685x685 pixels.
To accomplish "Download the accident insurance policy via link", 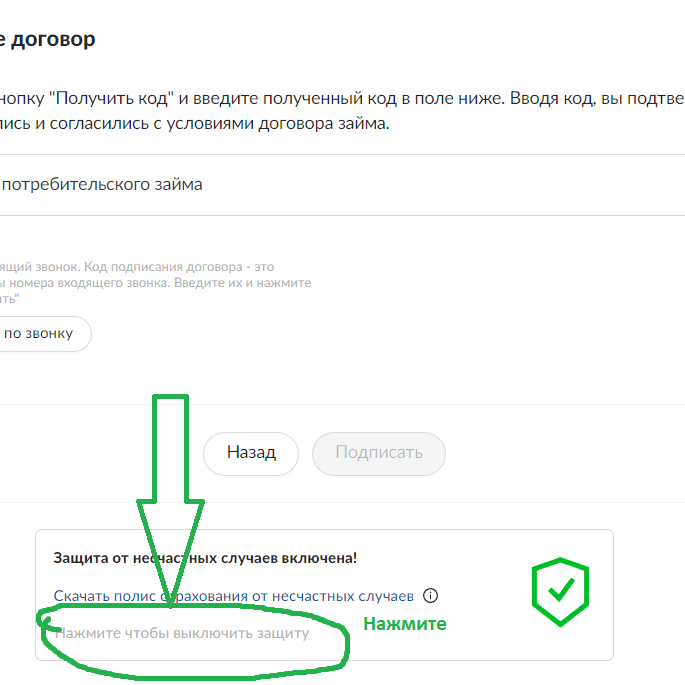I will pos(234,596).
